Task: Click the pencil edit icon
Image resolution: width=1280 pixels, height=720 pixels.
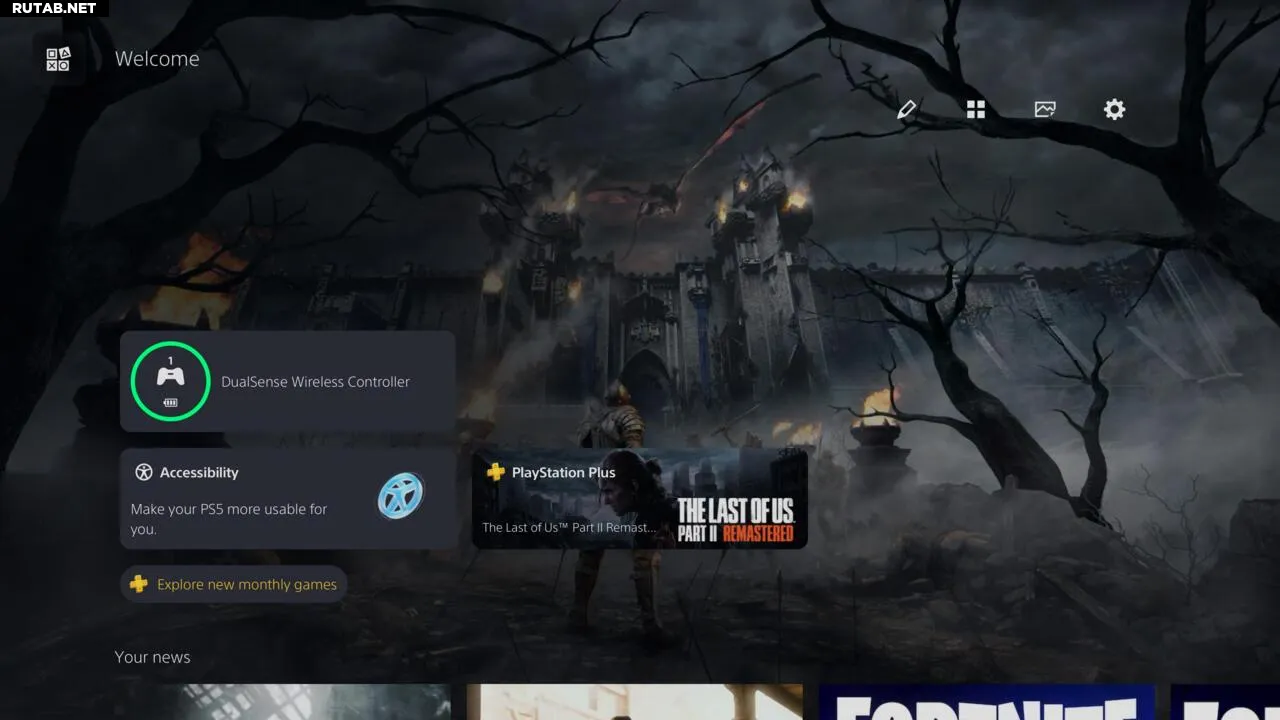Action: 907,109
